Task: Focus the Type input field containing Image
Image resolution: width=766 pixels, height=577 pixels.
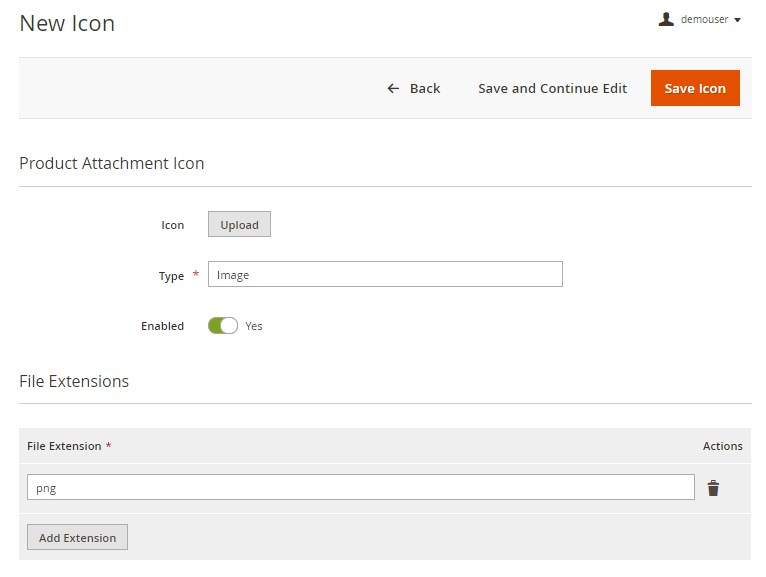Action: 385,275
